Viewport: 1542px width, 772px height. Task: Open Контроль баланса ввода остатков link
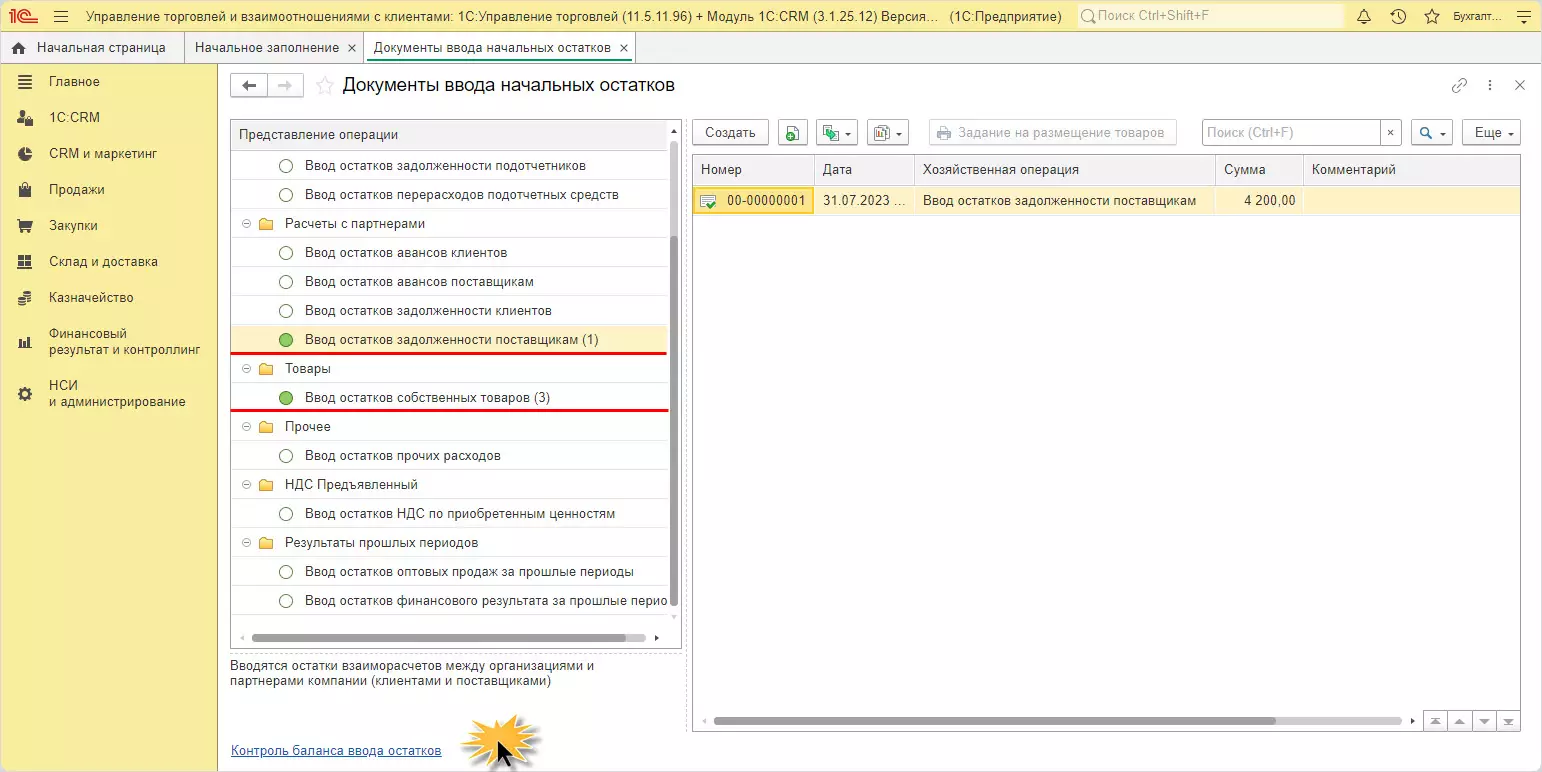coord(336,751)
